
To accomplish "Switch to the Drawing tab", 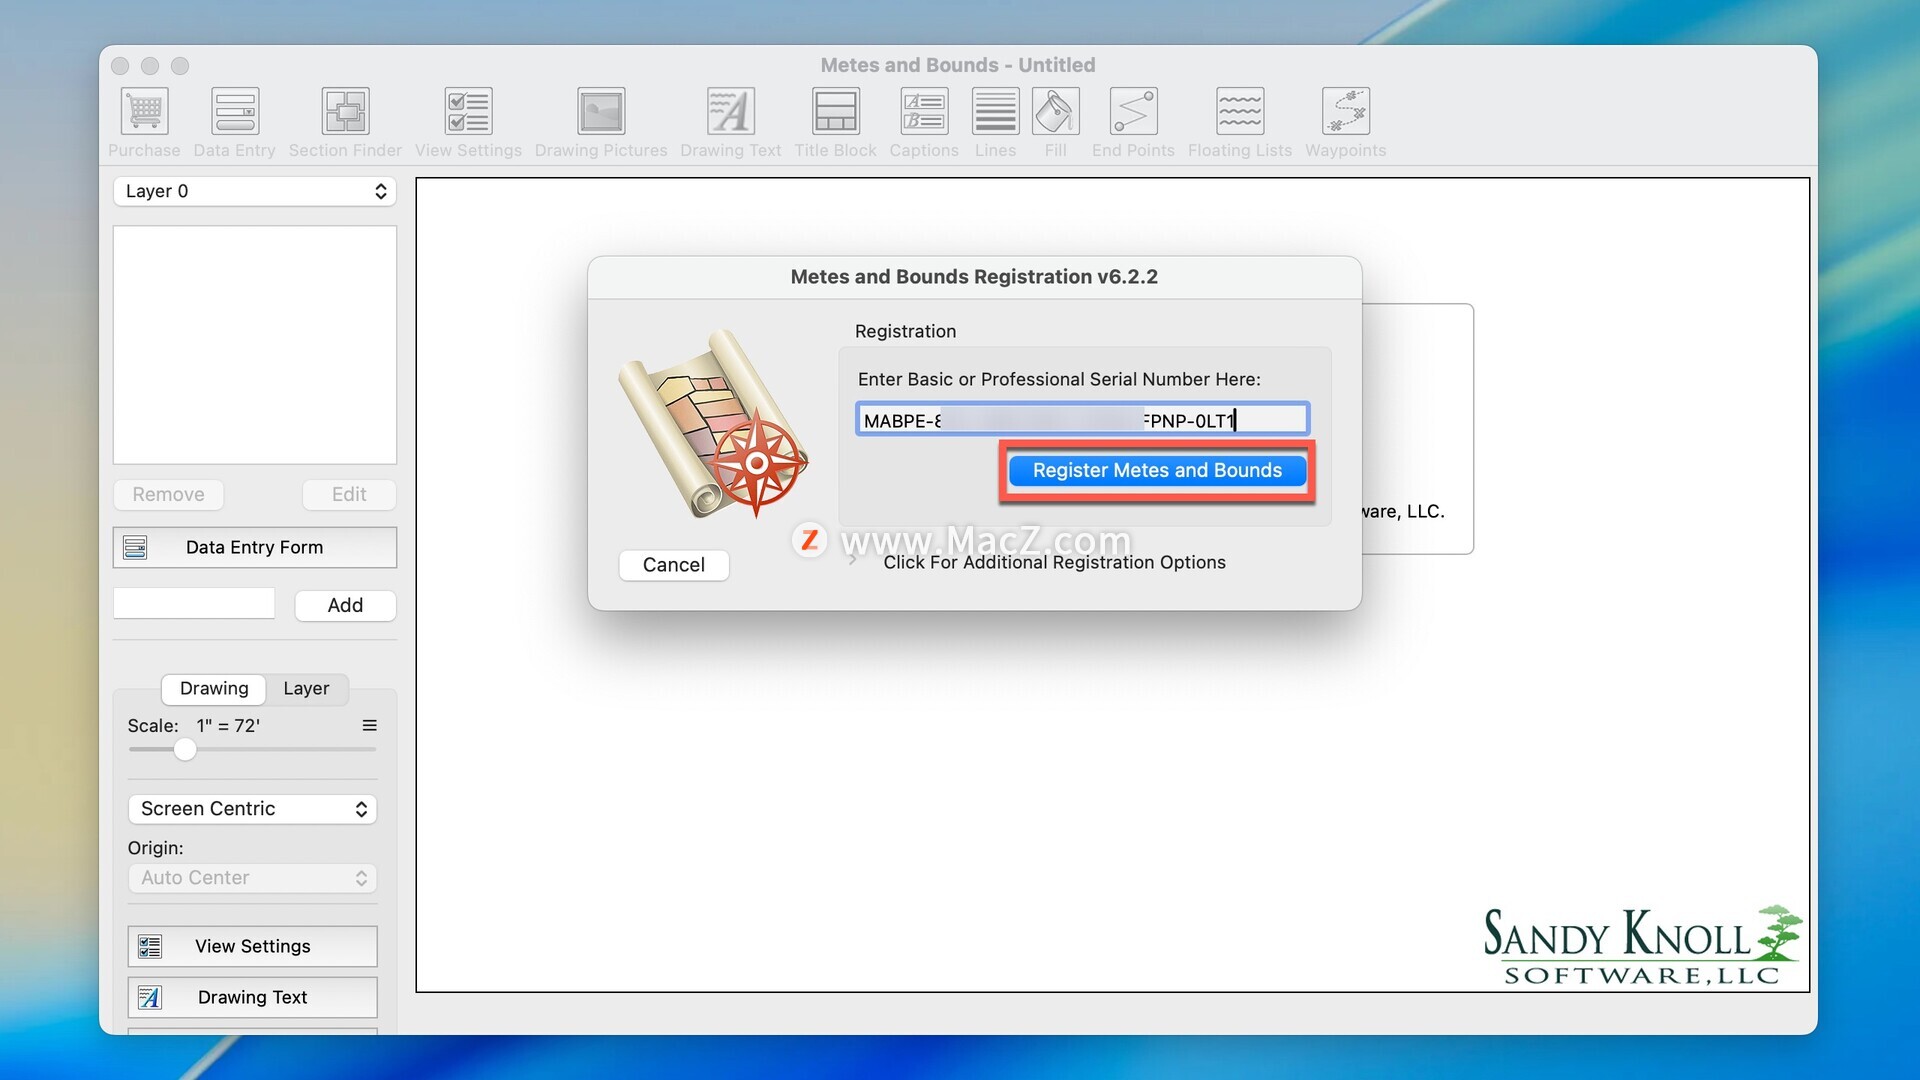I will pos(214,688).
